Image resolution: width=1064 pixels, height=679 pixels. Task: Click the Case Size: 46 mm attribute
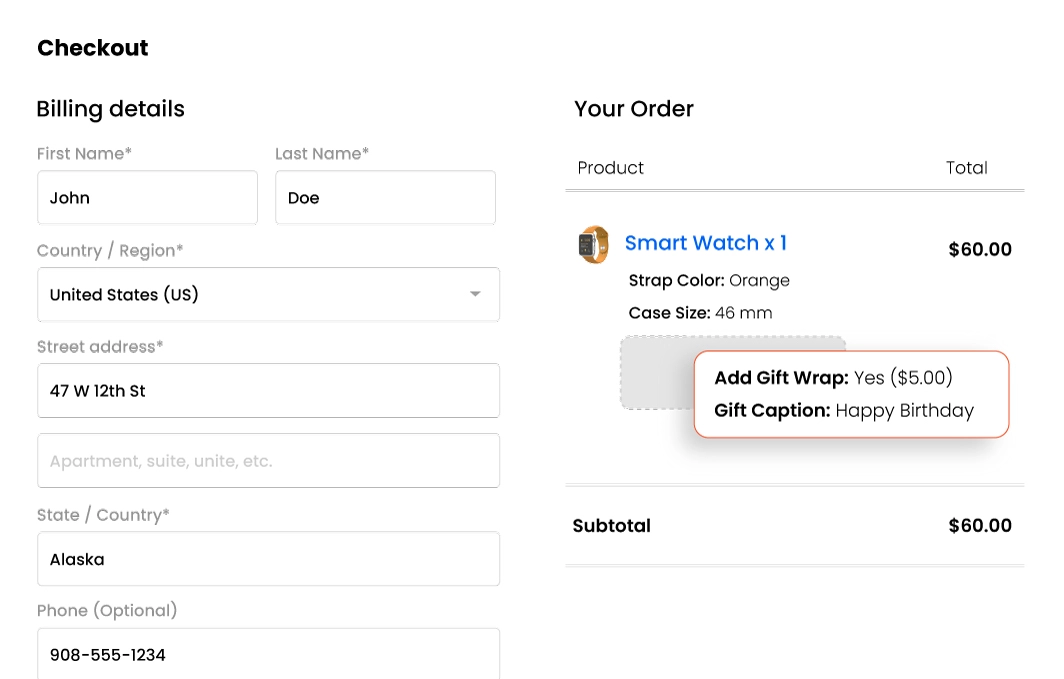click(x=700, y=313)
